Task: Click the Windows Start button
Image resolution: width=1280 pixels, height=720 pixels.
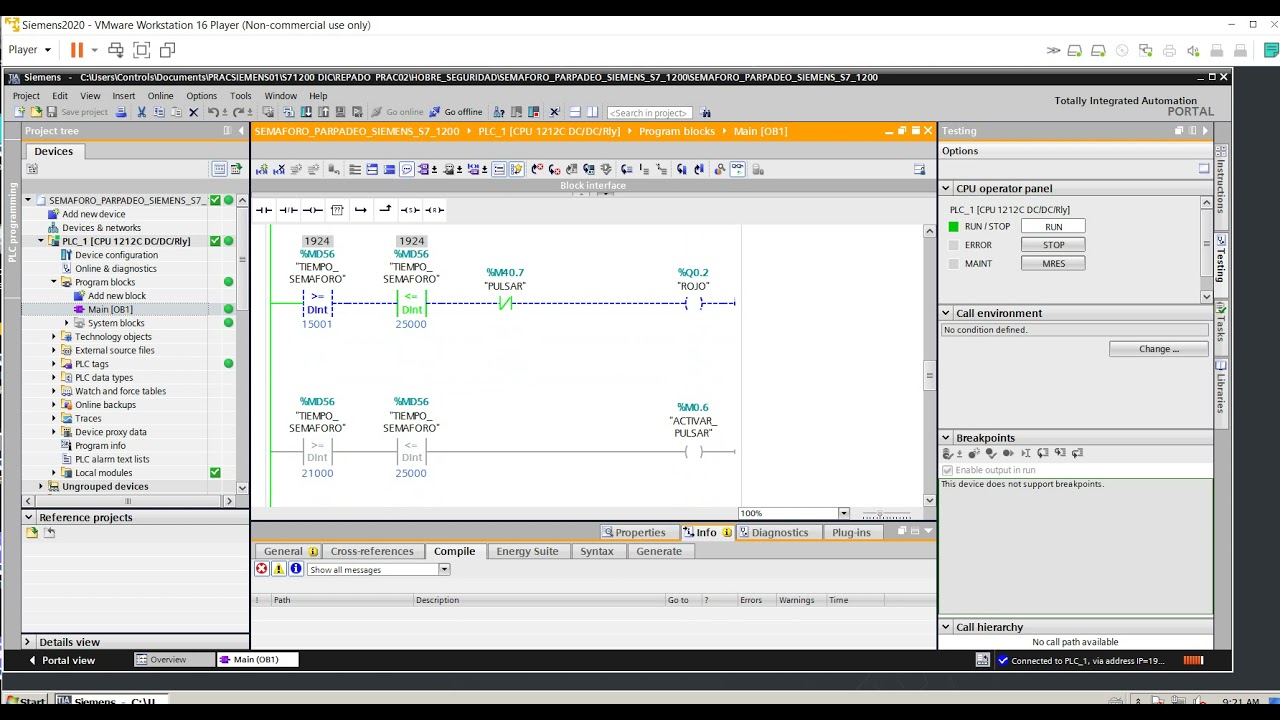Action: [x=25, y=702]
